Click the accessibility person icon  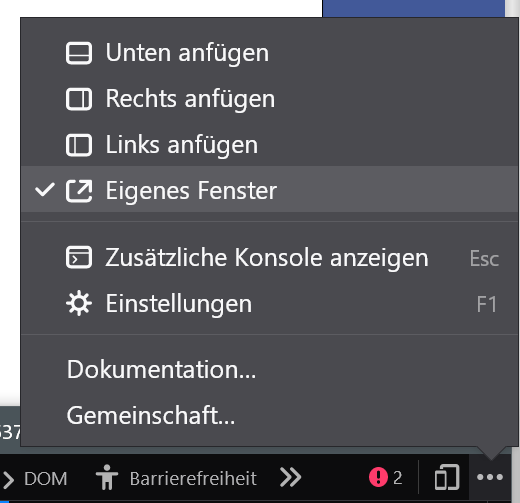click(x=107, y=477)
